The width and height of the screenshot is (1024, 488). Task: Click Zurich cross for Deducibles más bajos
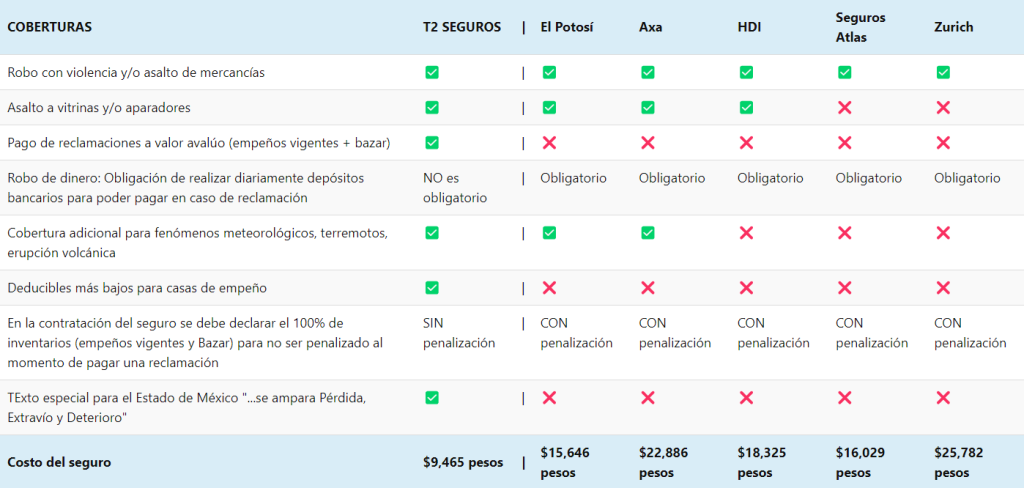(943, 287)
